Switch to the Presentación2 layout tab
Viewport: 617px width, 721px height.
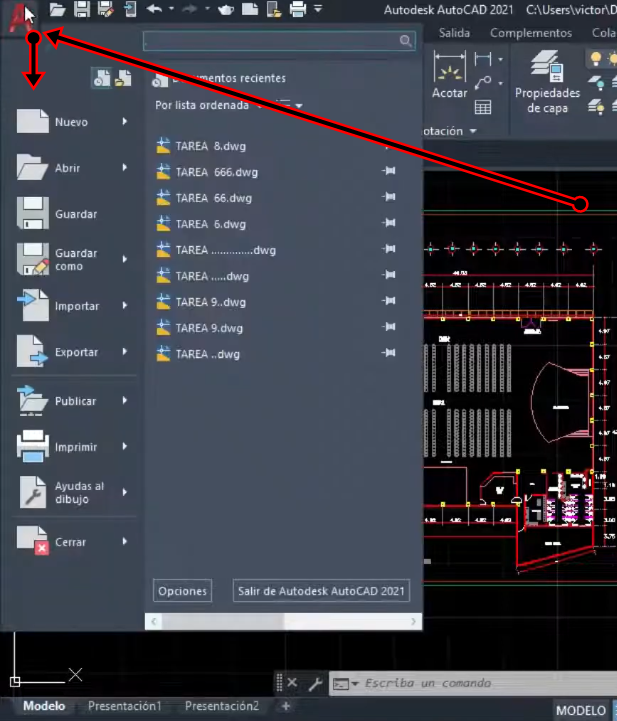tap(222, 706)
